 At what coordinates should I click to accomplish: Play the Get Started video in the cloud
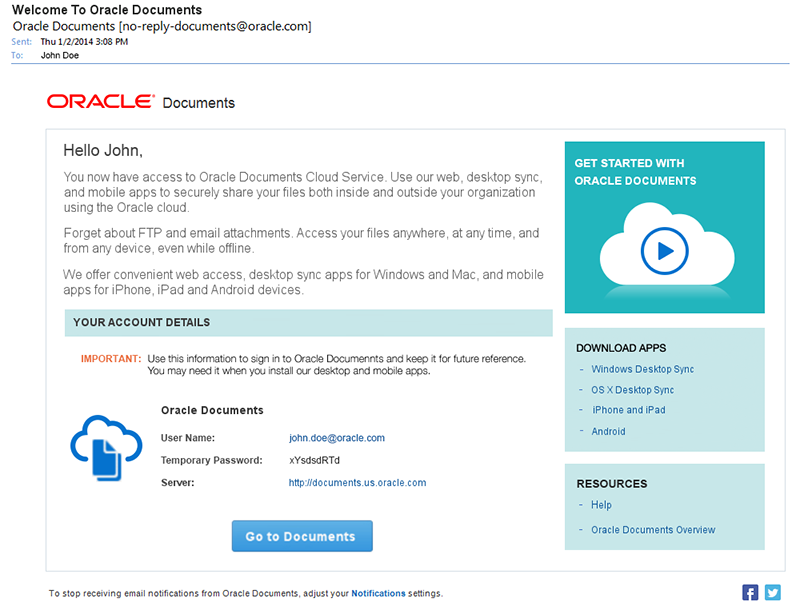pyautogui.click(x=664, y=251)
